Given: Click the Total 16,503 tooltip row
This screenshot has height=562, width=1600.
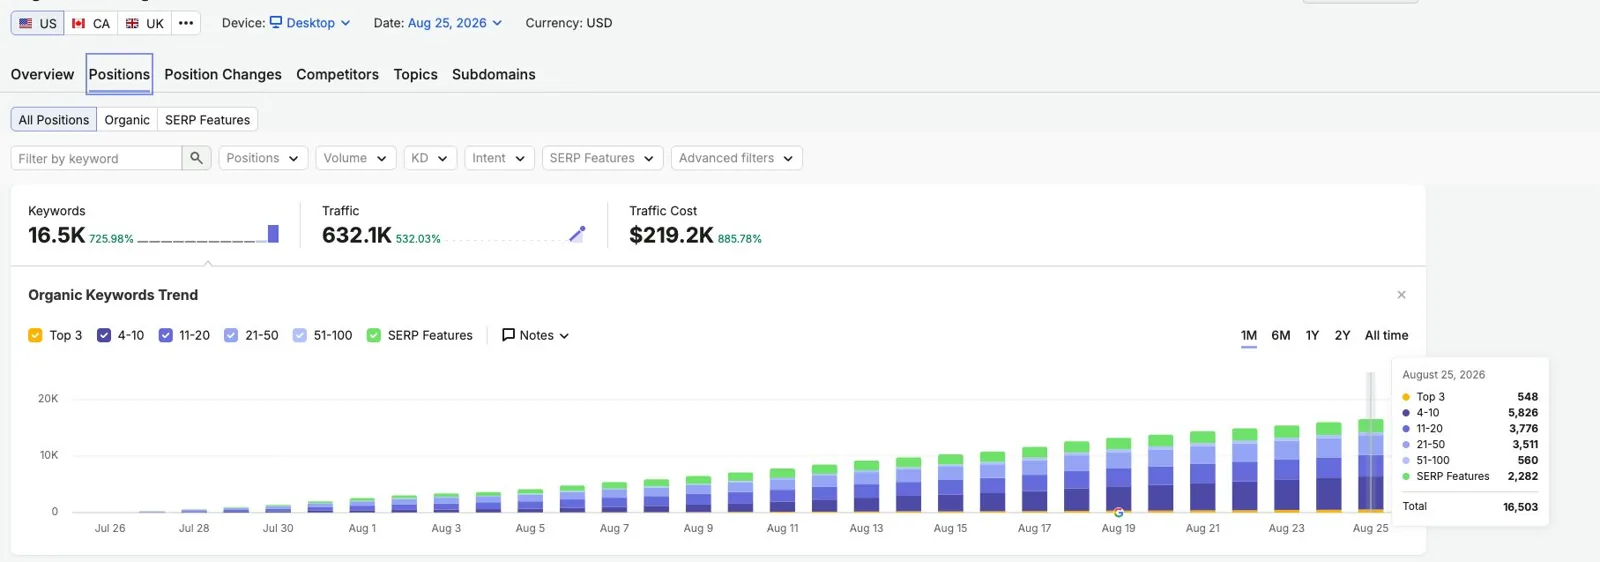Looking at the screenshot, I should point(1470,507).
